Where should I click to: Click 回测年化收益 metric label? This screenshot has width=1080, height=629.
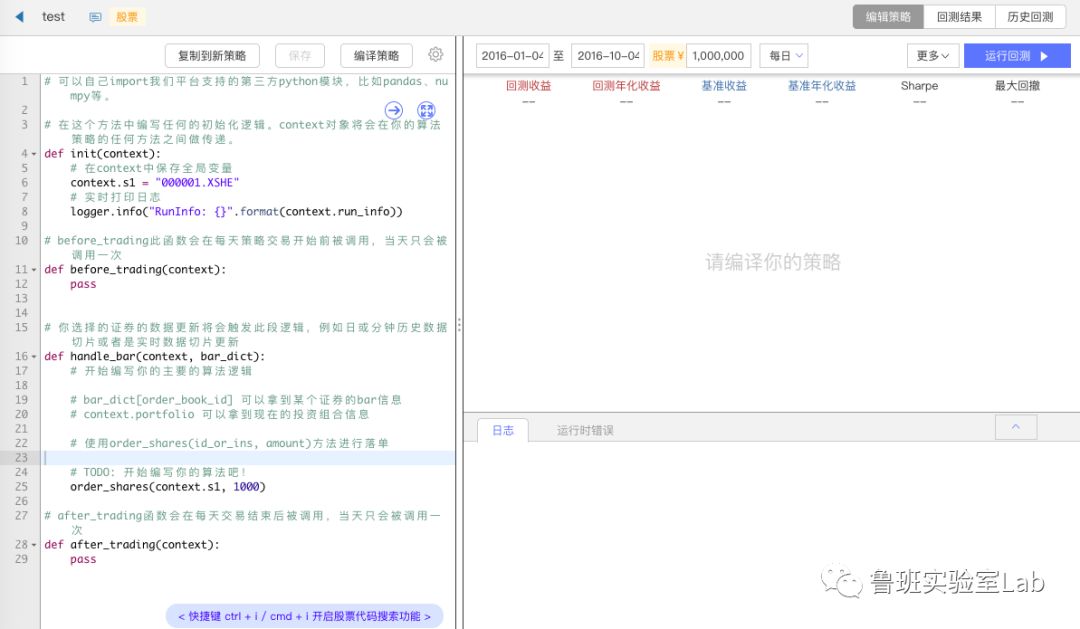tap(626, 85)
